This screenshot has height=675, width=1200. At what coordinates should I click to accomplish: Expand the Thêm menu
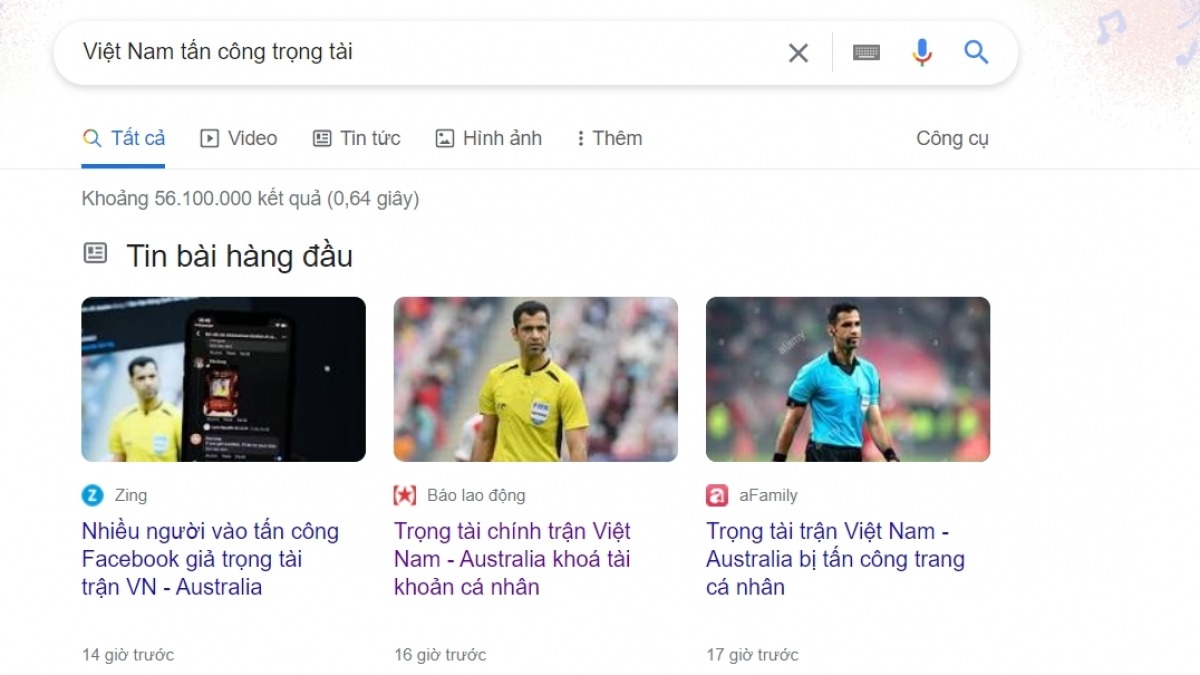tap(609, 139)
